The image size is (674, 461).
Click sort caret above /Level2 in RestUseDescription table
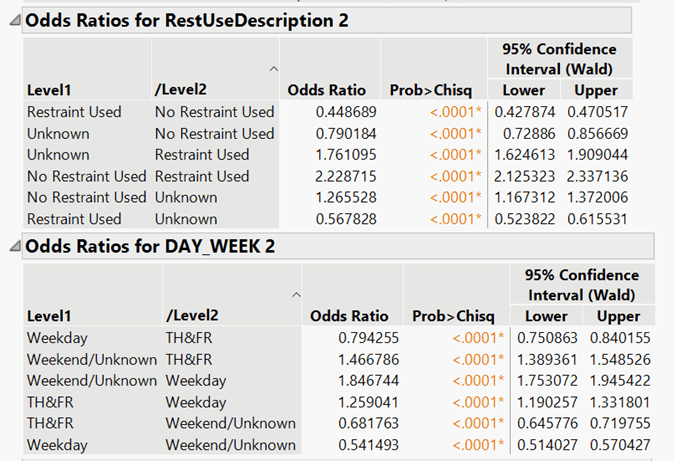[271, 69]
